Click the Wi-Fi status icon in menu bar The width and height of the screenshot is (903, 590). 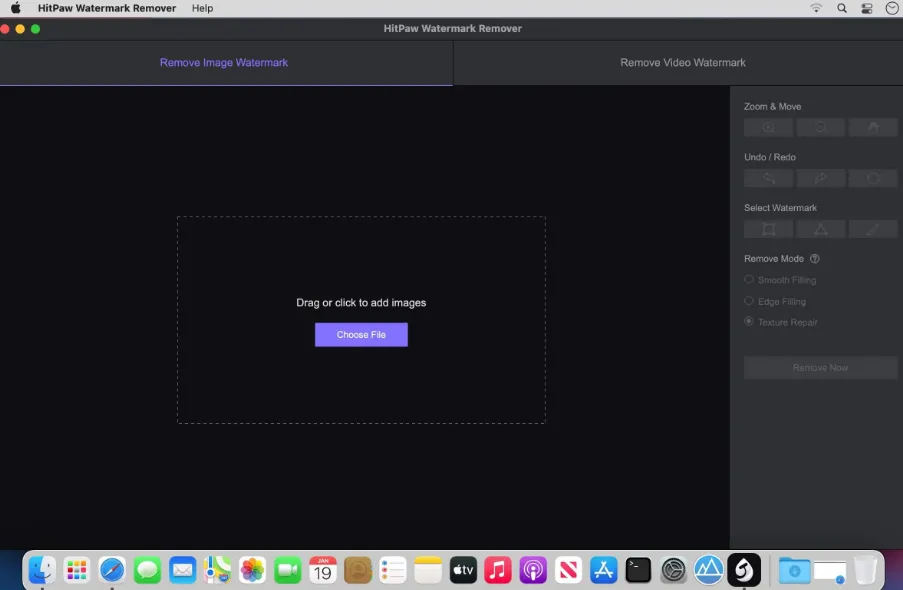coord(816,8)
